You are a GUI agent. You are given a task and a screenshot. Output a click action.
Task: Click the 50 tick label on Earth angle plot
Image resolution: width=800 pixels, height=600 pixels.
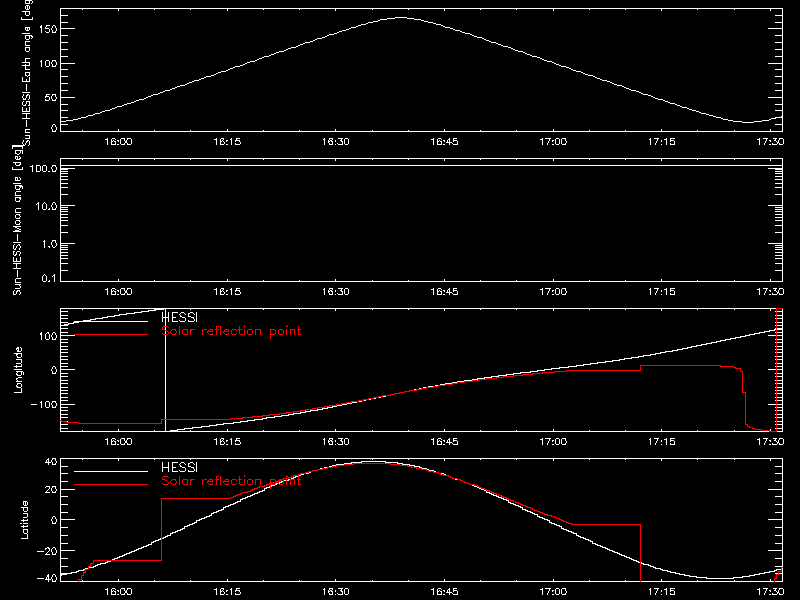tap(51, 97)
